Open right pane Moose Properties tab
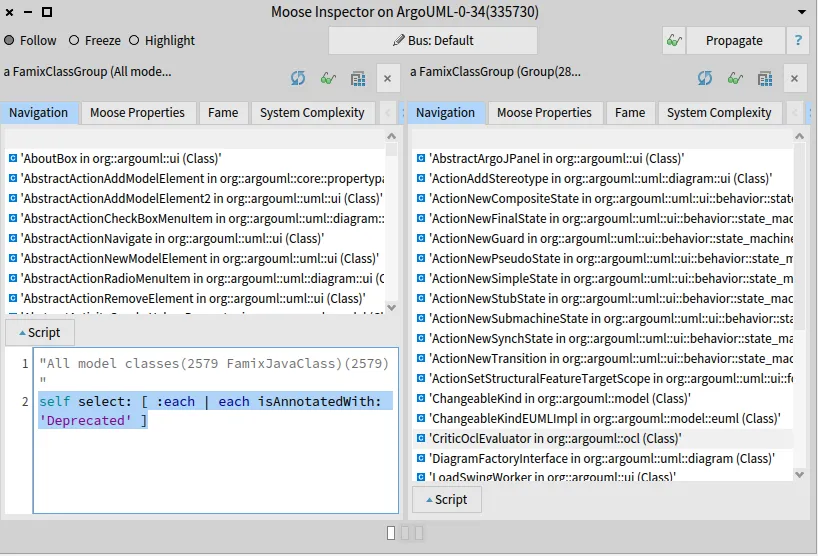This screenshot has width=818, height=556. click(544, 113)
